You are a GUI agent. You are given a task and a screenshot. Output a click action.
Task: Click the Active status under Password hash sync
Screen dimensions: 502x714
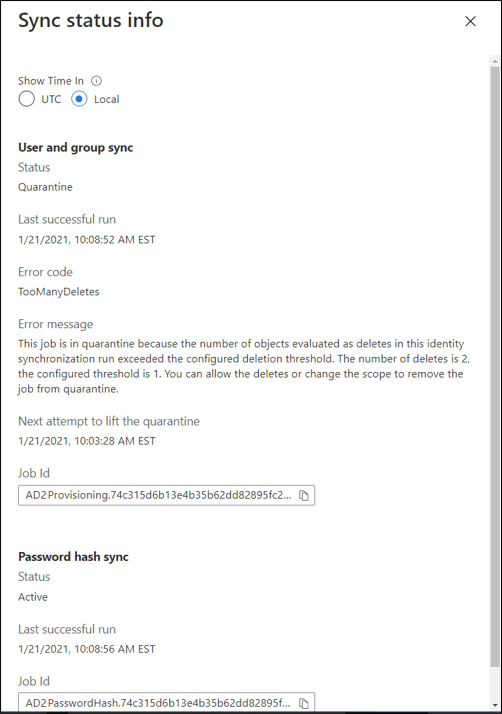(33, 597)
